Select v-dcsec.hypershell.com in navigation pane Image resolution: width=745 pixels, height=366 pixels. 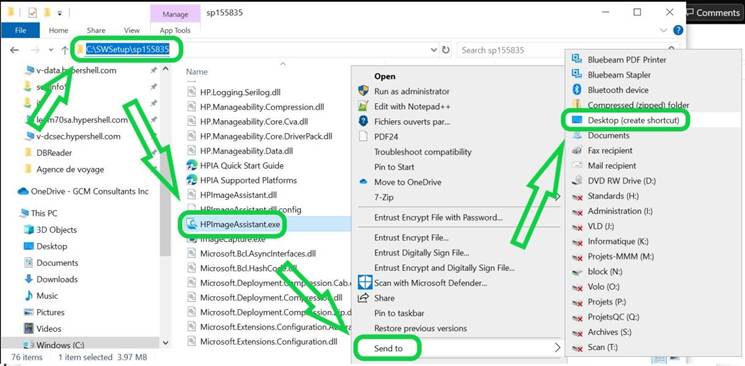(78, 136)
